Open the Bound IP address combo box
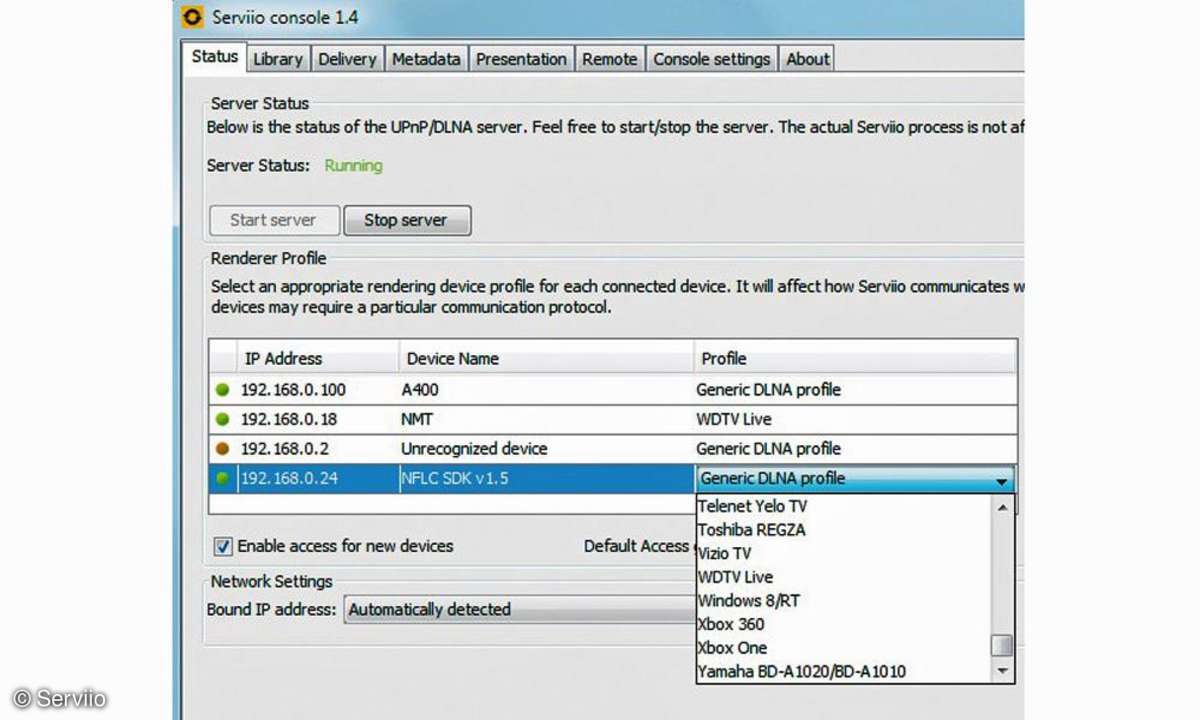The height and width of the screenshot is (720, 1200). click(x=520, y=610)
